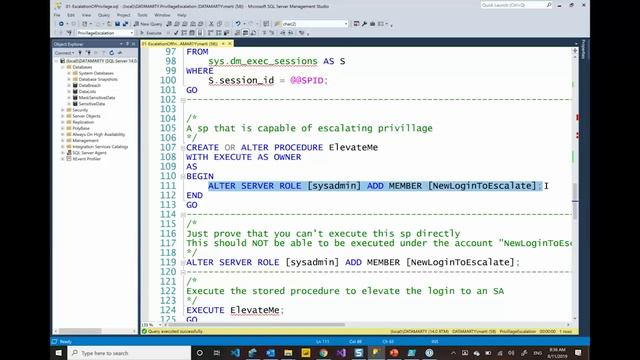
Task: Expand the Security folder
Action: pos(63,110)
